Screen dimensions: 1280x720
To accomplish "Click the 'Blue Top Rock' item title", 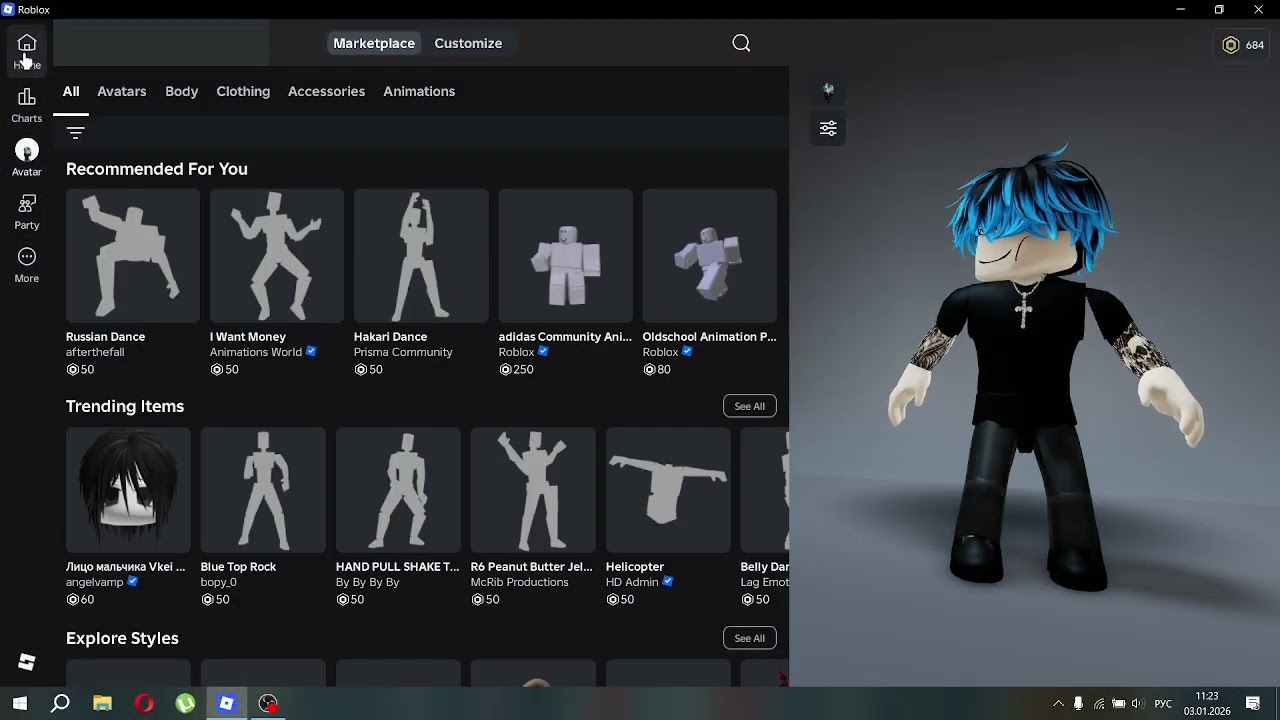I will coord(238,567).
